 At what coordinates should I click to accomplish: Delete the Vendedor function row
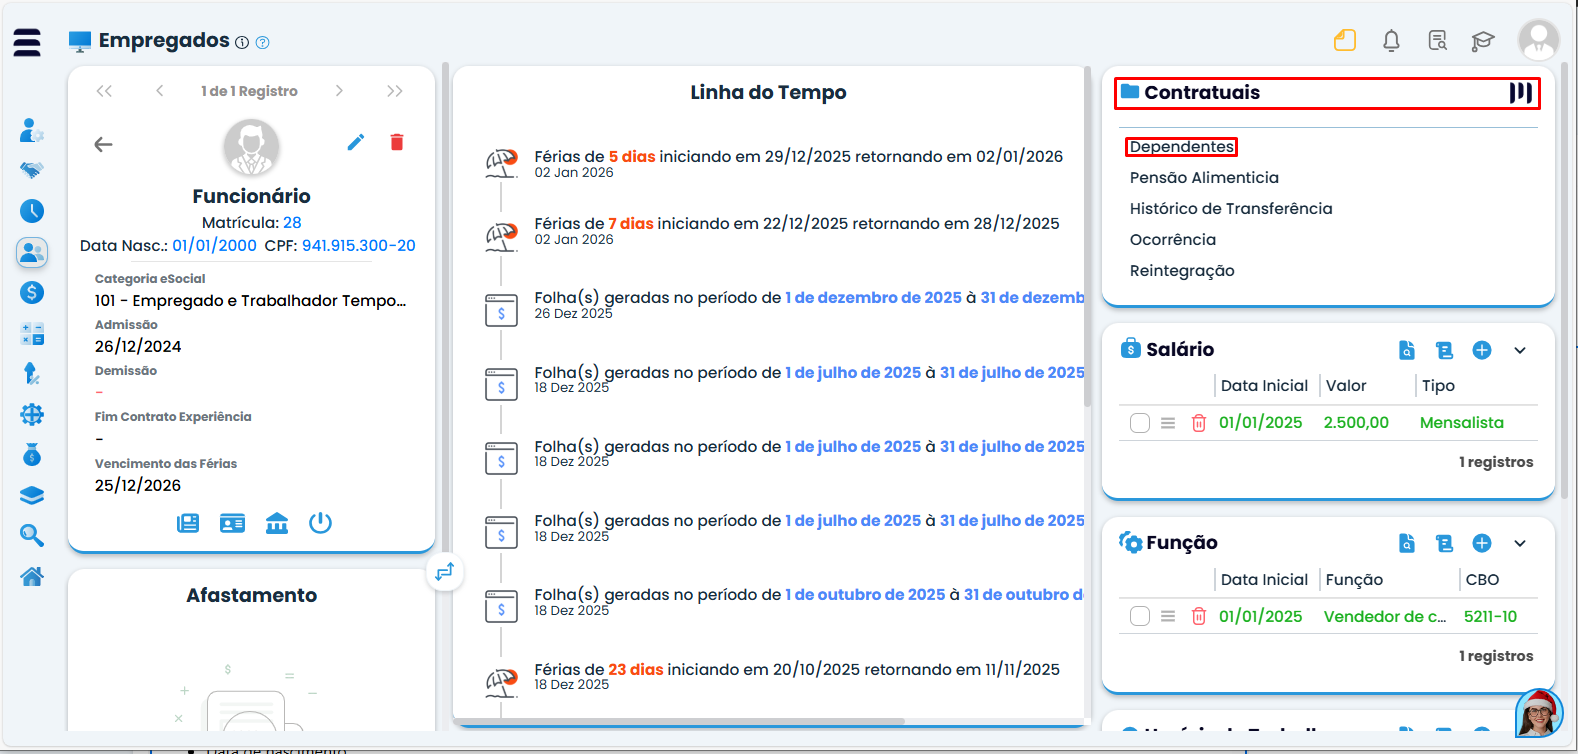pyautogui.click(x=1199, y=616)
